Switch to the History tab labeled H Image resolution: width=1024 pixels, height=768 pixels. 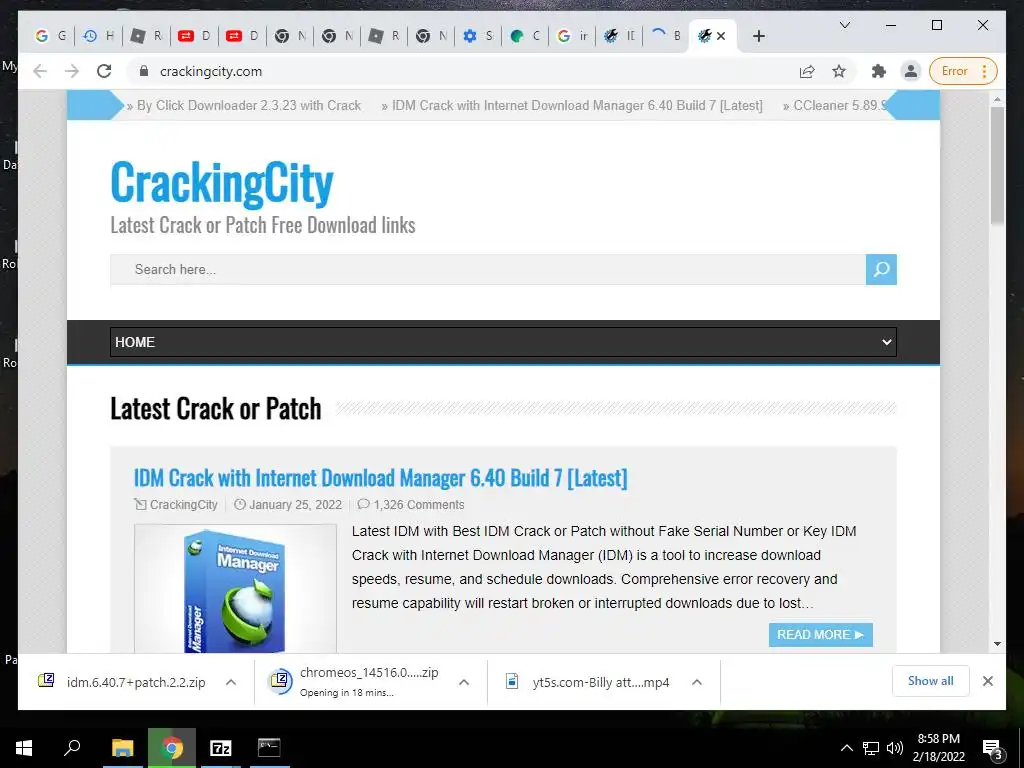pyautogui.click(x=99, y=36)
